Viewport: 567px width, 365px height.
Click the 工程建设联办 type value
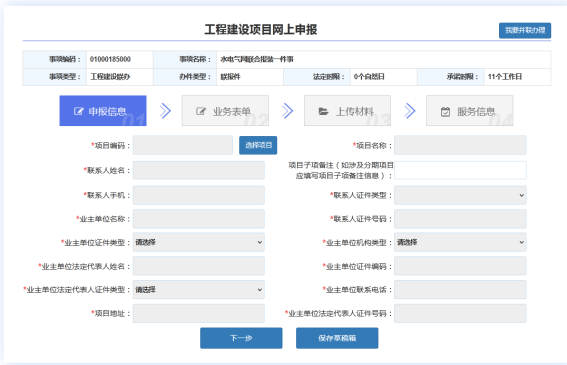click(110, 77)
